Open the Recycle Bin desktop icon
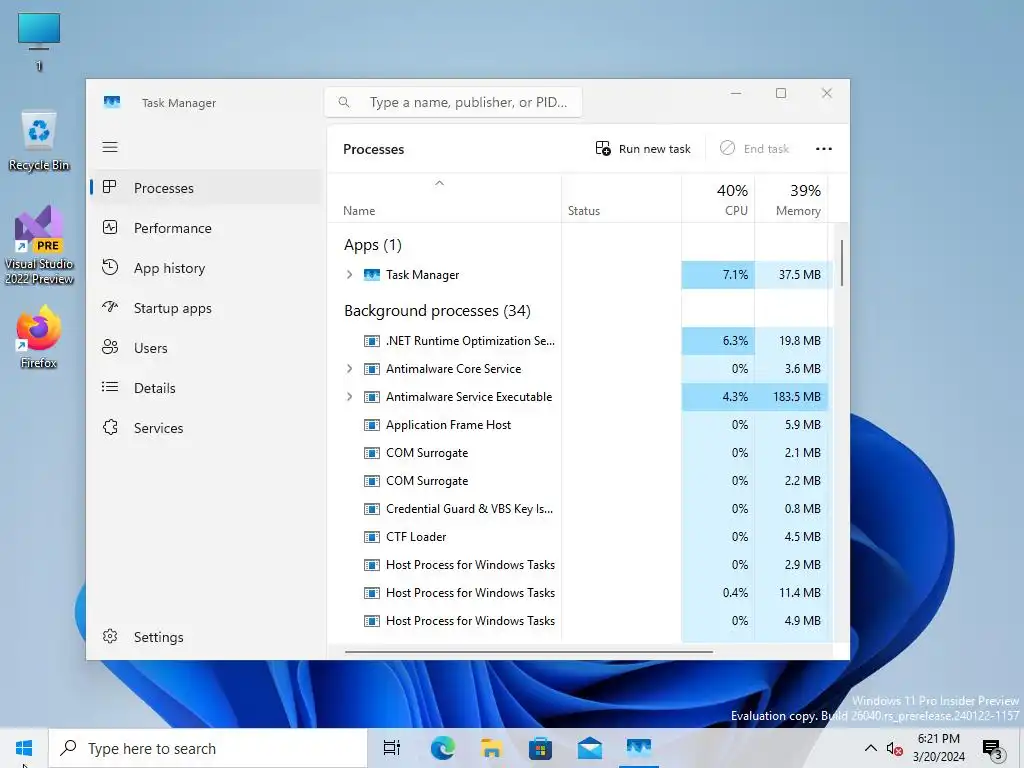Viewport: 1024px width, 768px height. pyautogui.click(x=39, y=141)
